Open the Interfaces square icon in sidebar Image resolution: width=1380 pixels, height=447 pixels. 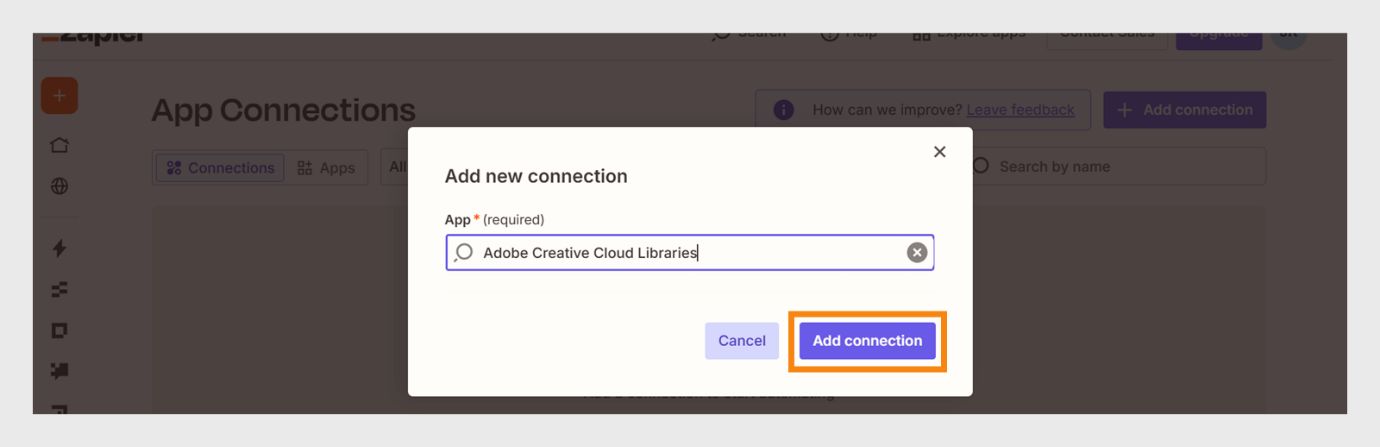click(x=59, y=330)
